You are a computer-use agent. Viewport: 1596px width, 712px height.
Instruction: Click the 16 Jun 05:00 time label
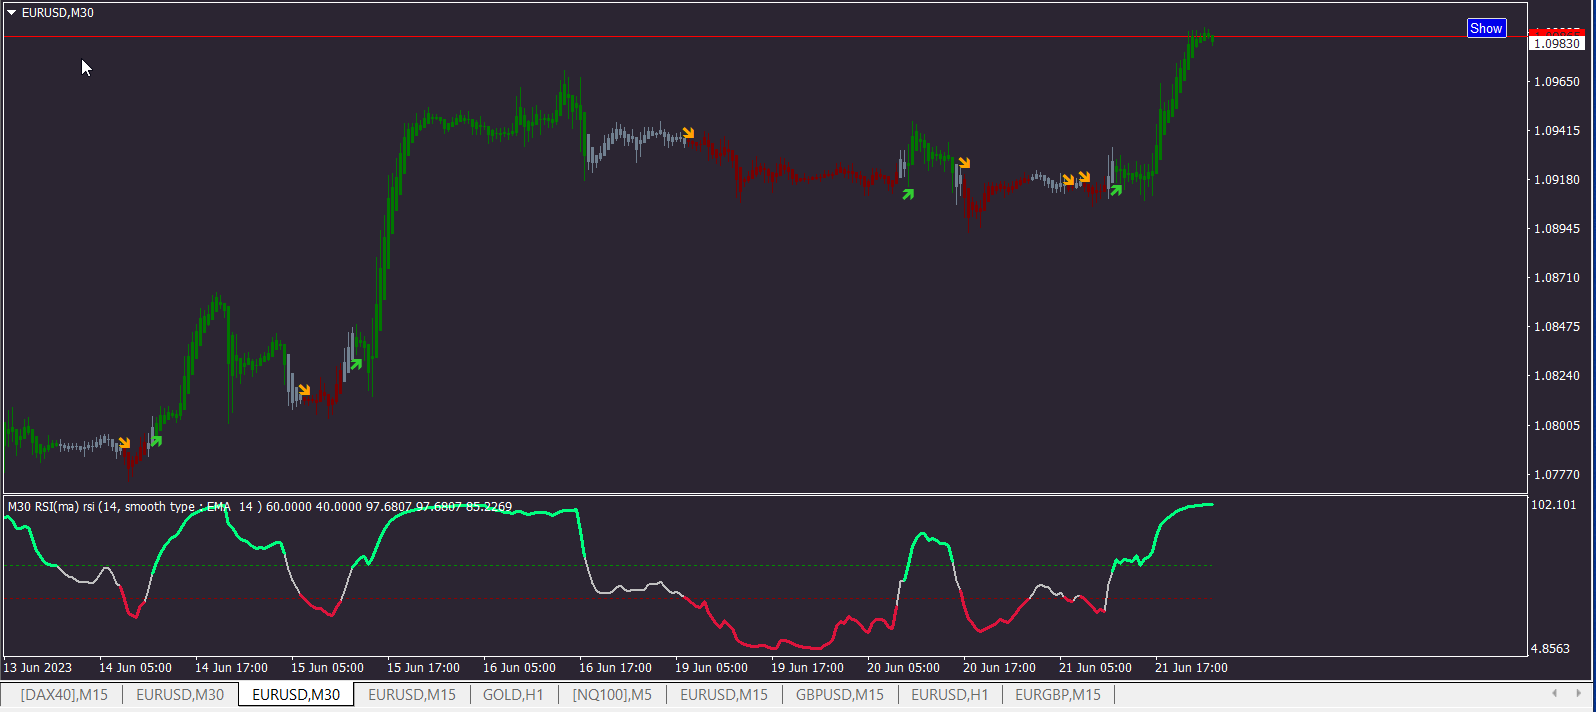click(519, 668)
